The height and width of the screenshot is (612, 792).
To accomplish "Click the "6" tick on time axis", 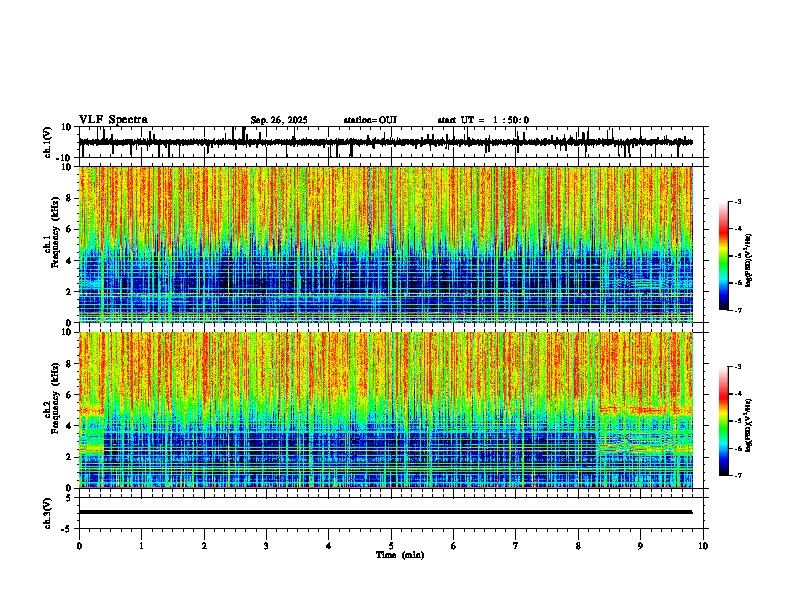I will pos(454,546).
